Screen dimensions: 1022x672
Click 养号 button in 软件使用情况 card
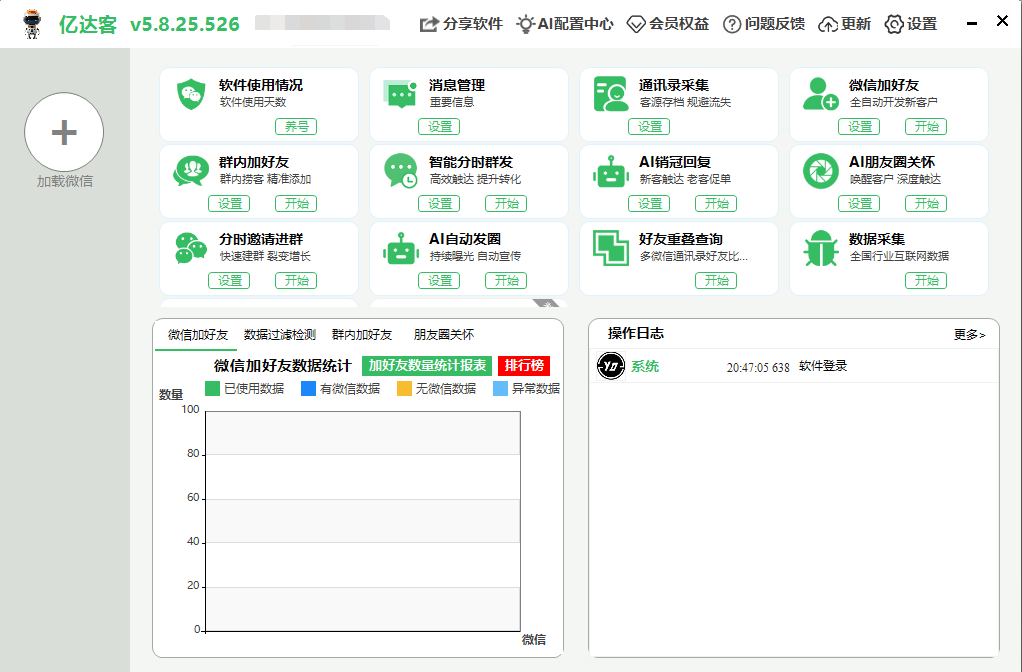pos(296,126)
